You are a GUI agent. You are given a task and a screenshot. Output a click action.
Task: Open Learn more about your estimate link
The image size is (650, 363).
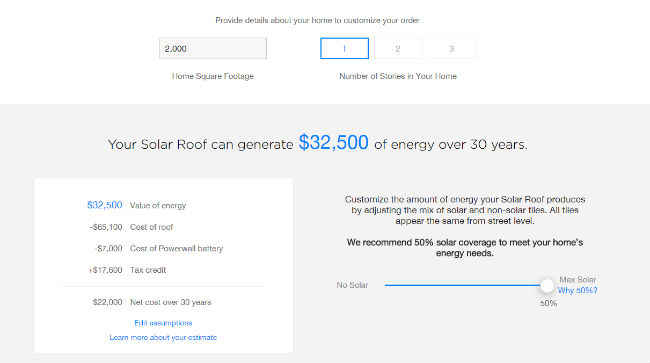[x=163, y=338]
